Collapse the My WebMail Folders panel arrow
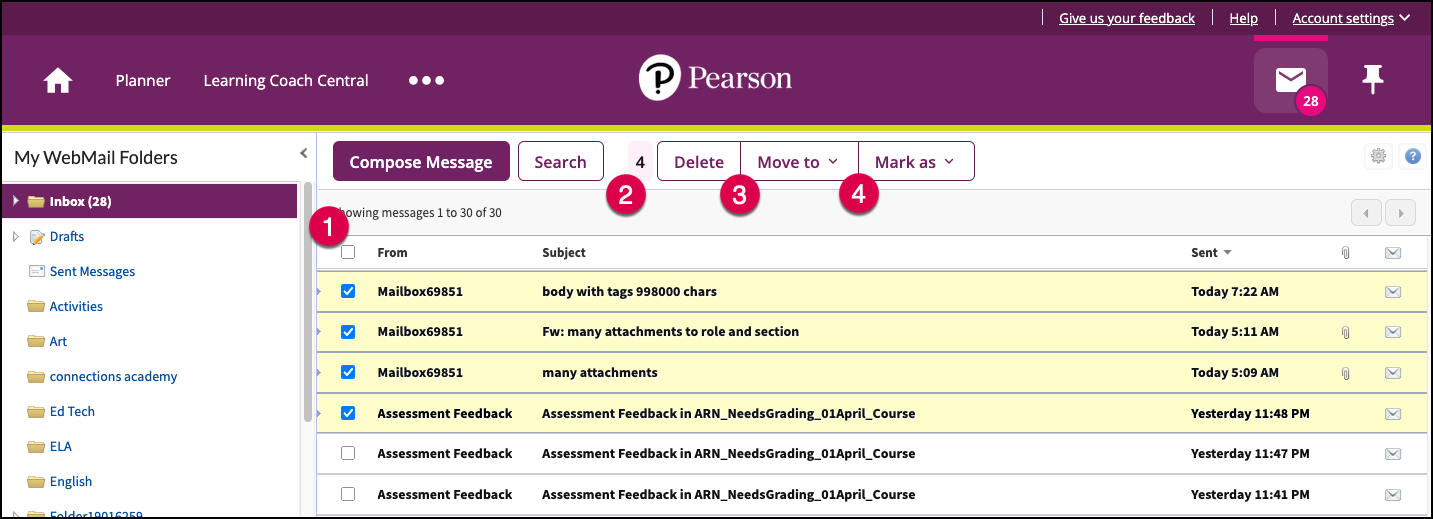1433x519 pixels. pos(304,154)
